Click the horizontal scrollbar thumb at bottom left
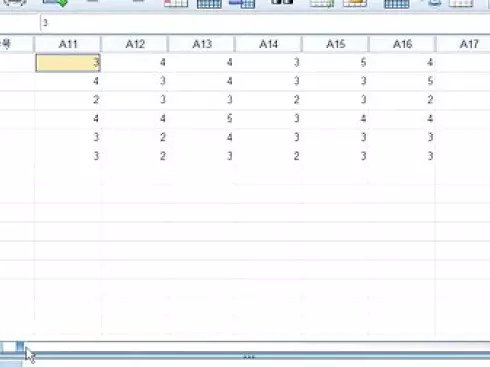The image size is (490, 367). pos(20,347)
